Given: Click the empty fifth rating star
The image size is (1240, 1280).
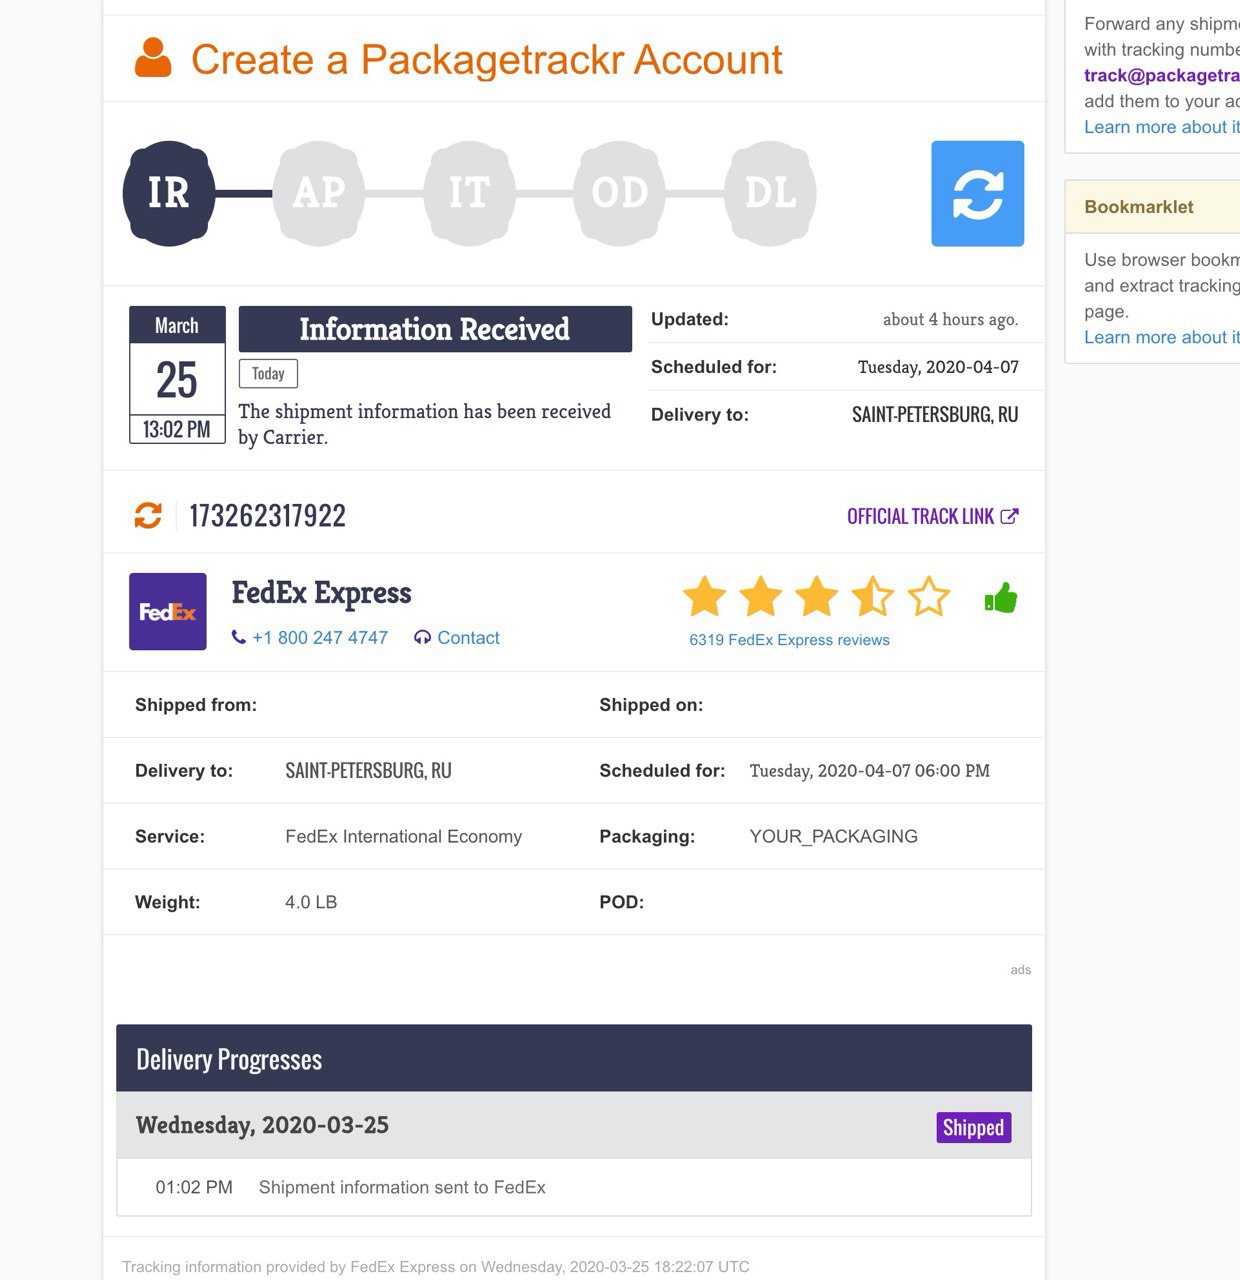Looking at the screenshot, I should (929, 597).
